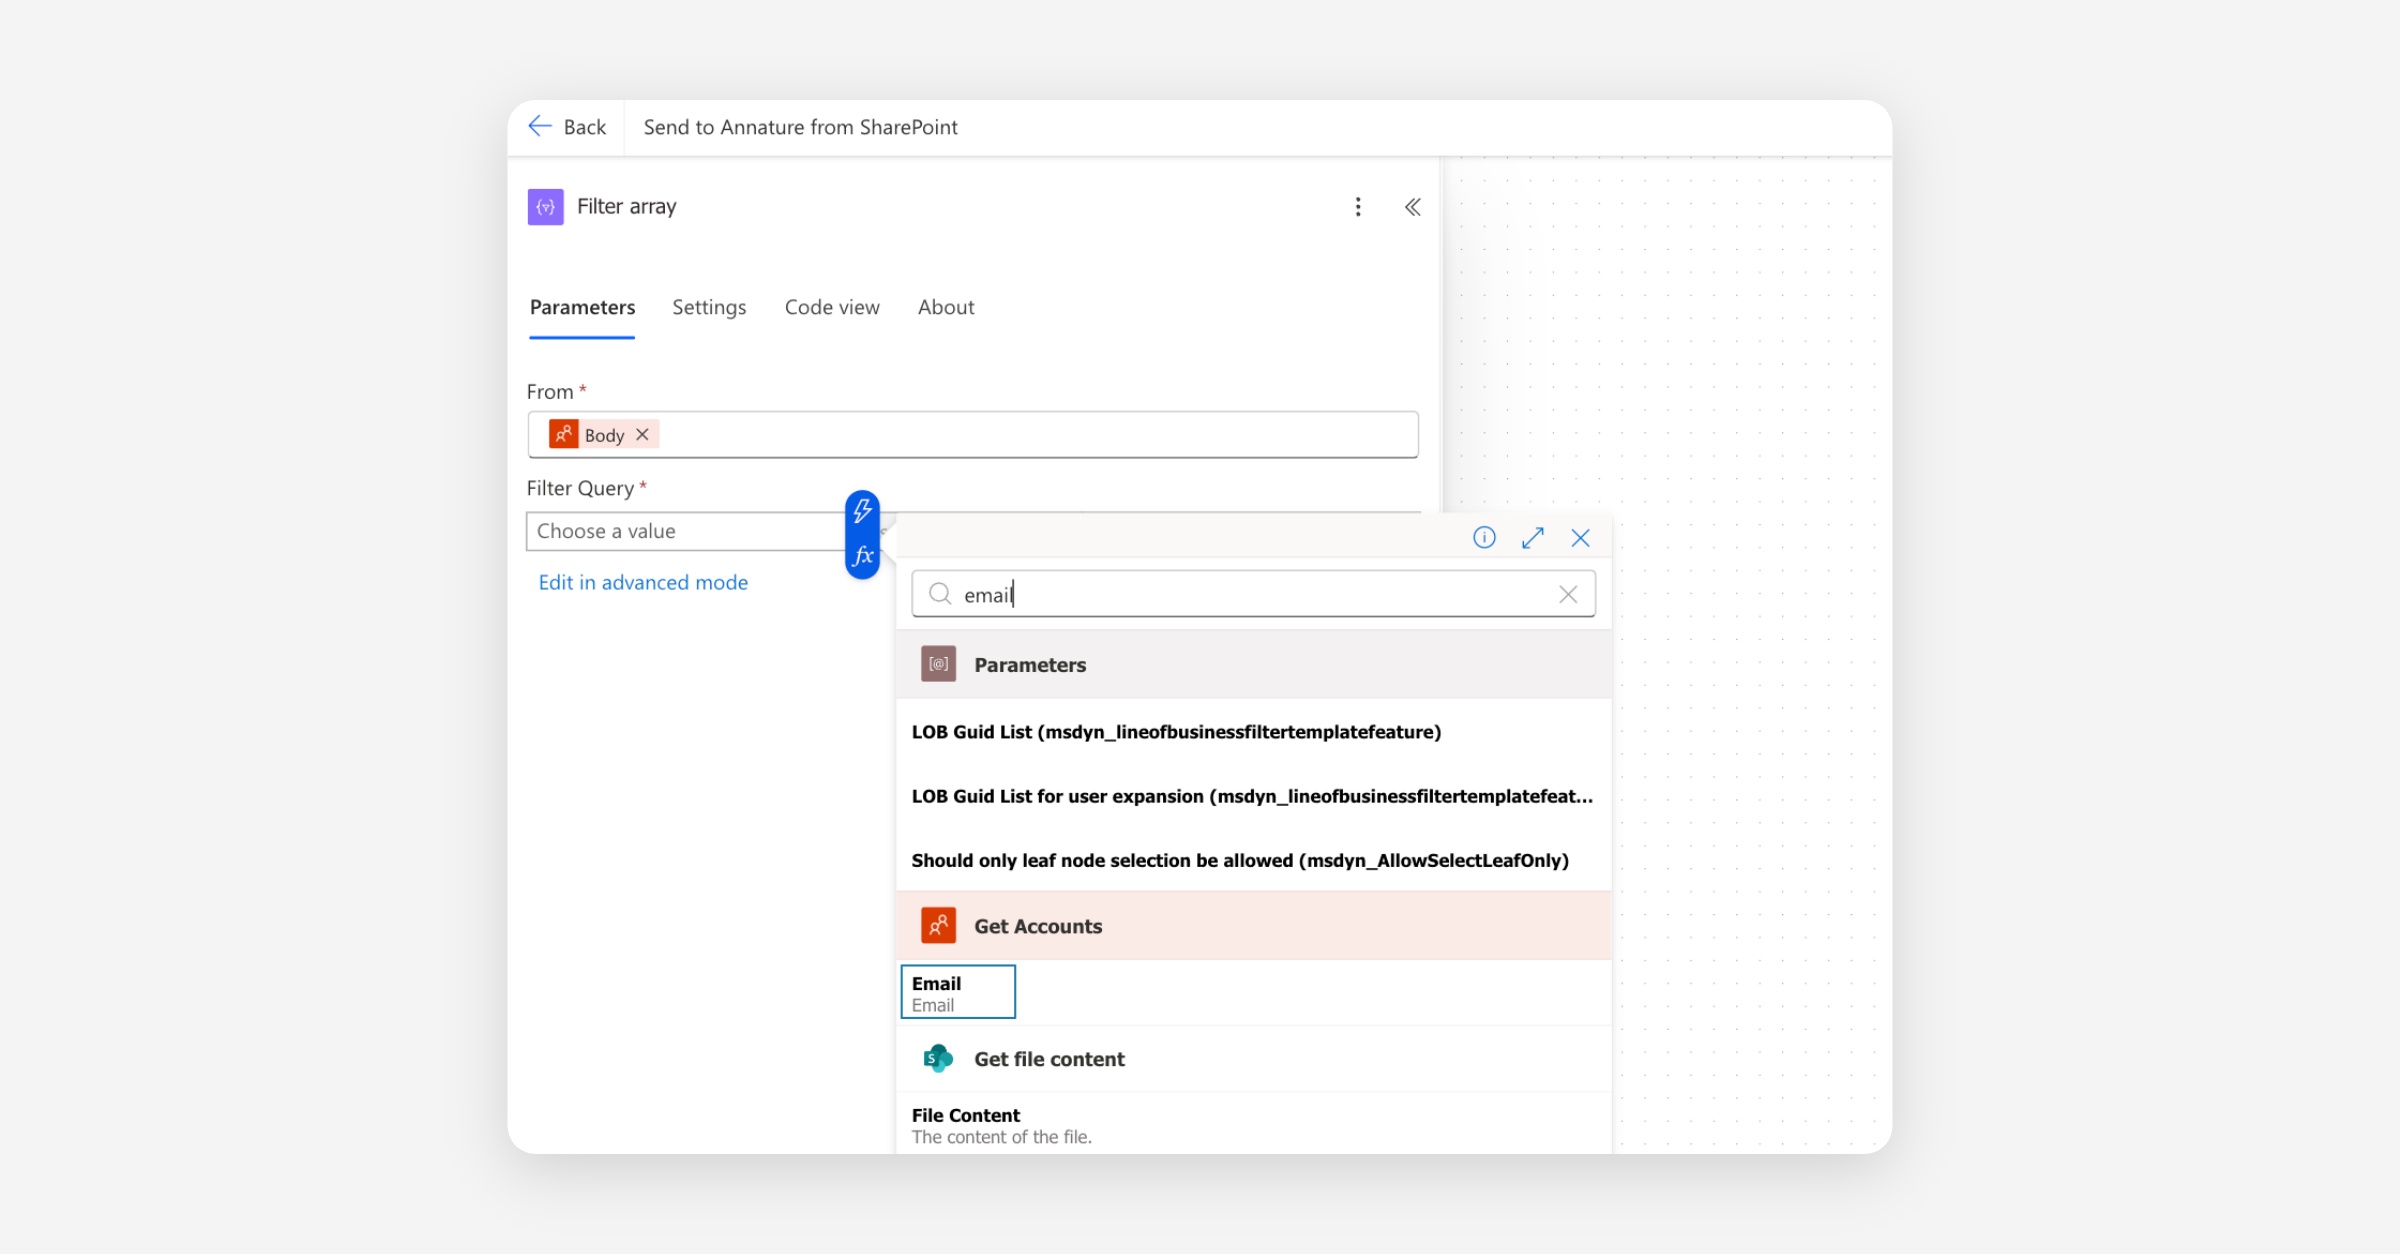Screen dimensions: 2400x1254
Task: Clear the email search text
Action: point(1568,595)
